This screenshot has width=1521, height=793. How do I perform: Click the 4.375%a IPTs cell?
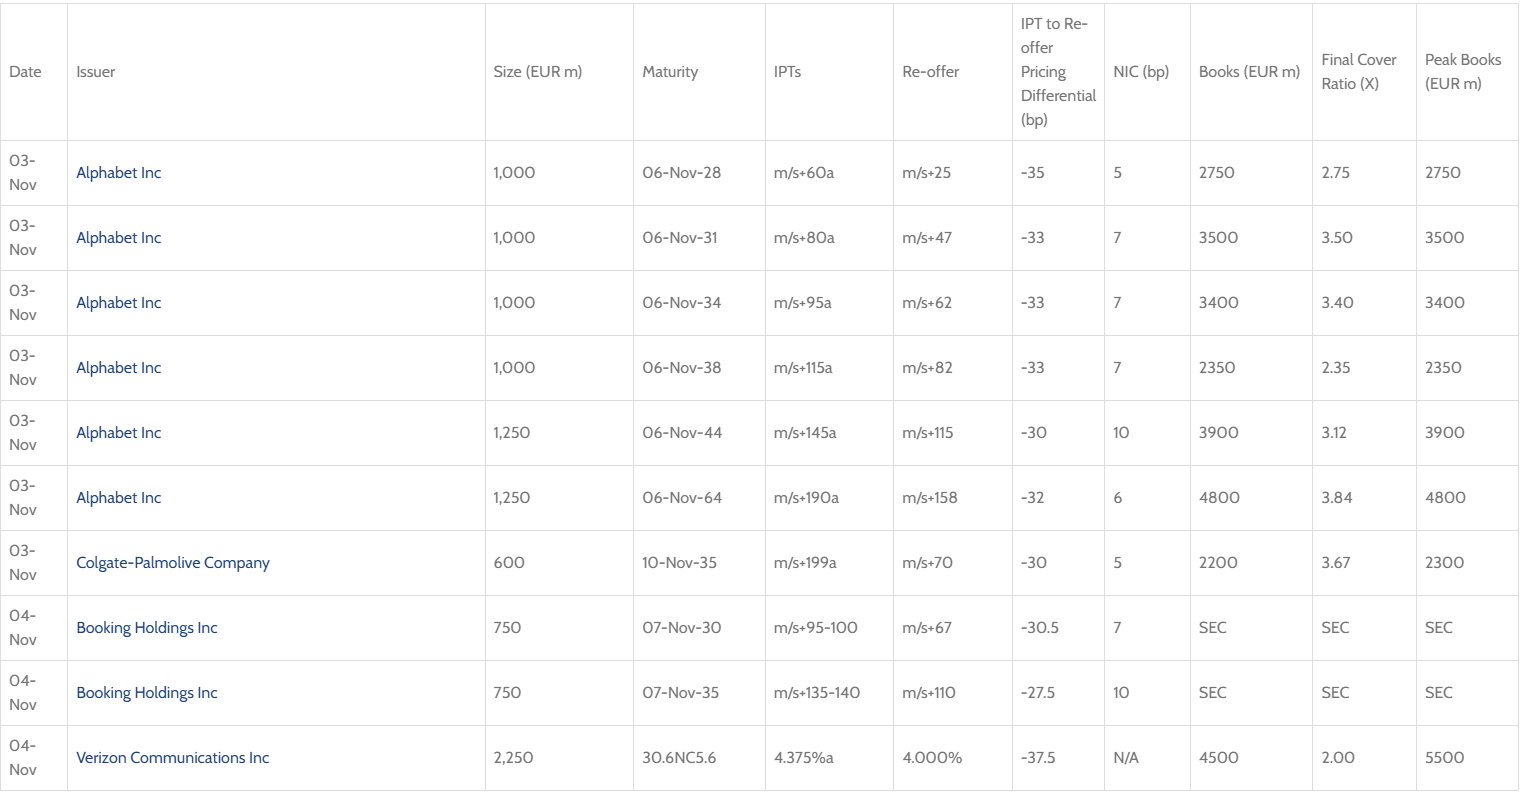[804, 758]
